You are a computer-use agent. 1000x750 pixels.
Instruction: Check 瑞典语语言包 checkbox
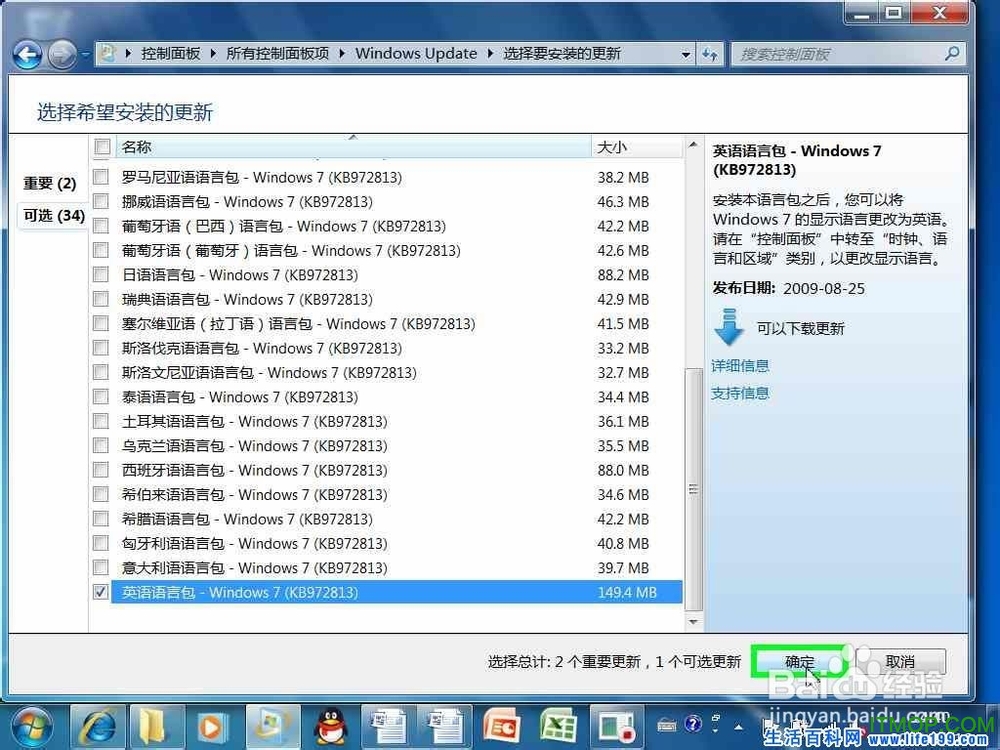tap(101, 299)
